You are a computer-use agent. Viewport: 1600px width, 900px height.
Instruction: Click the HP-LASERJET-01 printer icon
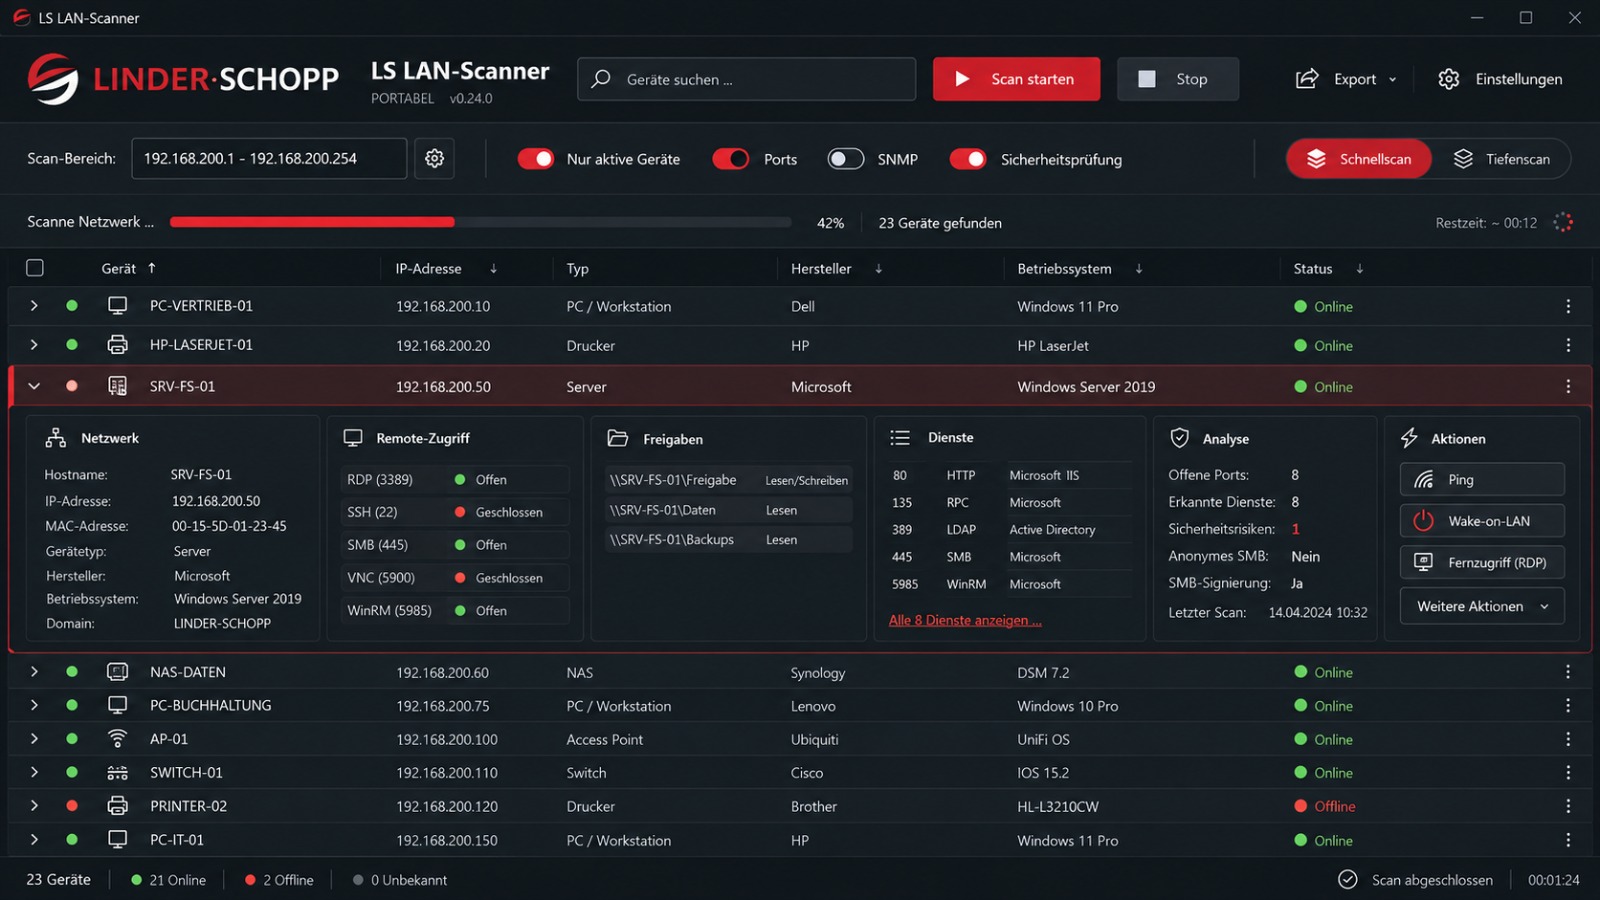pyautogui.click(x=117, y=345)
